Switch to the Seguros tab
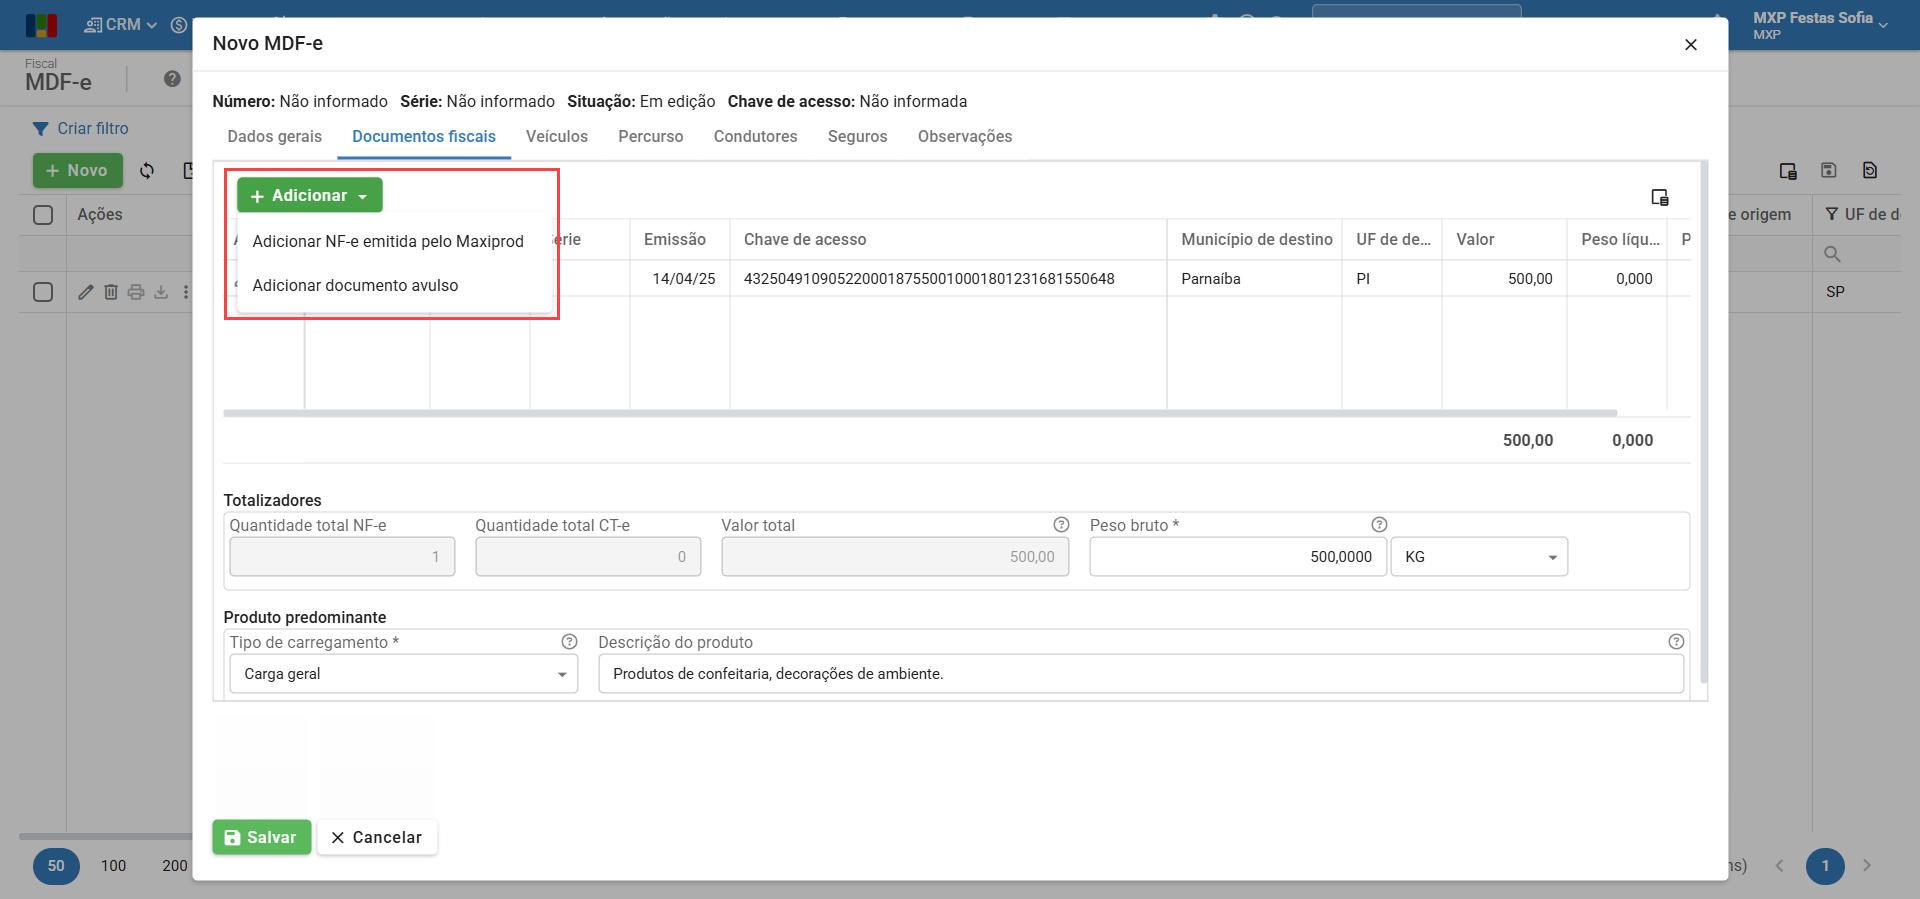 click(858, 137)
